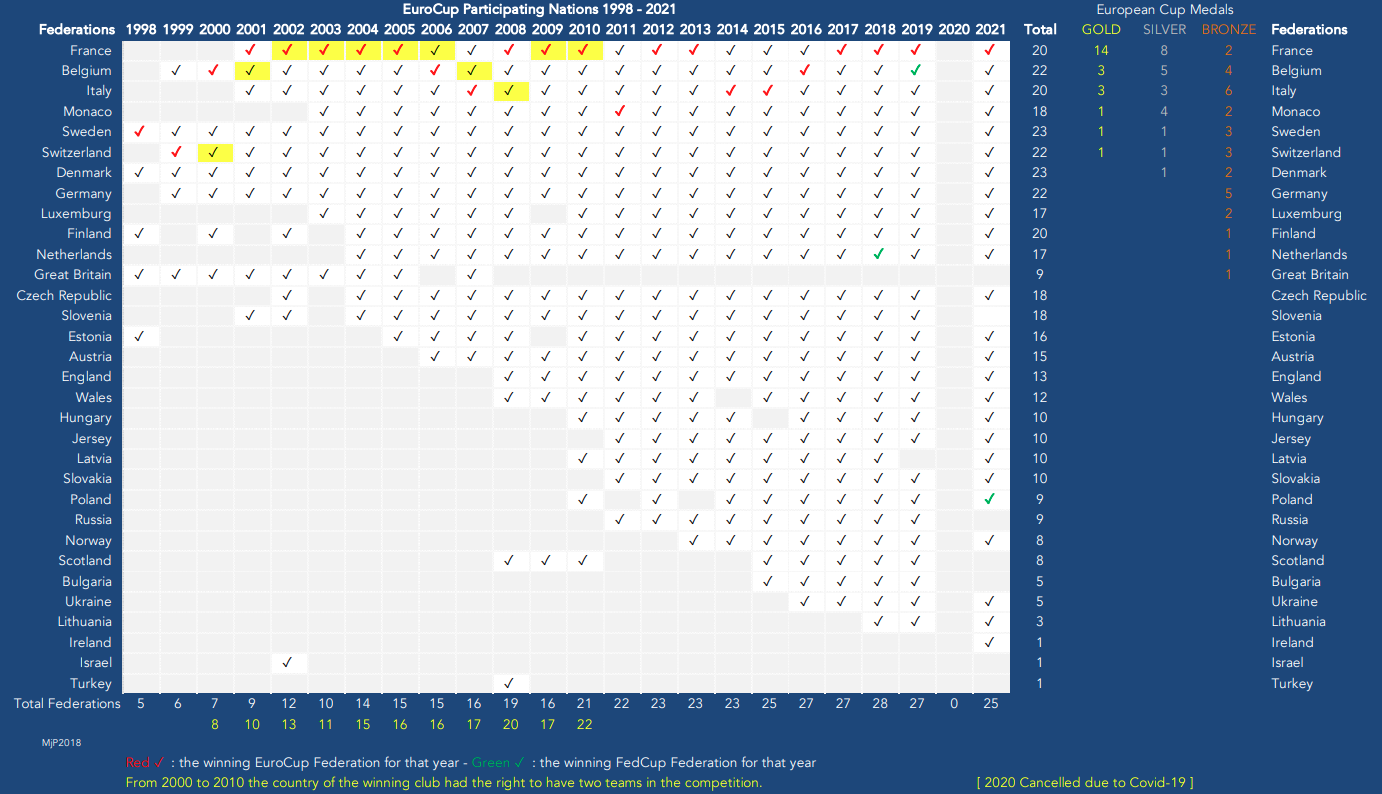Click Switzerland's red checkmark for 1999
The width and height of the screenshot is (1382, 794).
pyautogui.click(x=176, y=152)
